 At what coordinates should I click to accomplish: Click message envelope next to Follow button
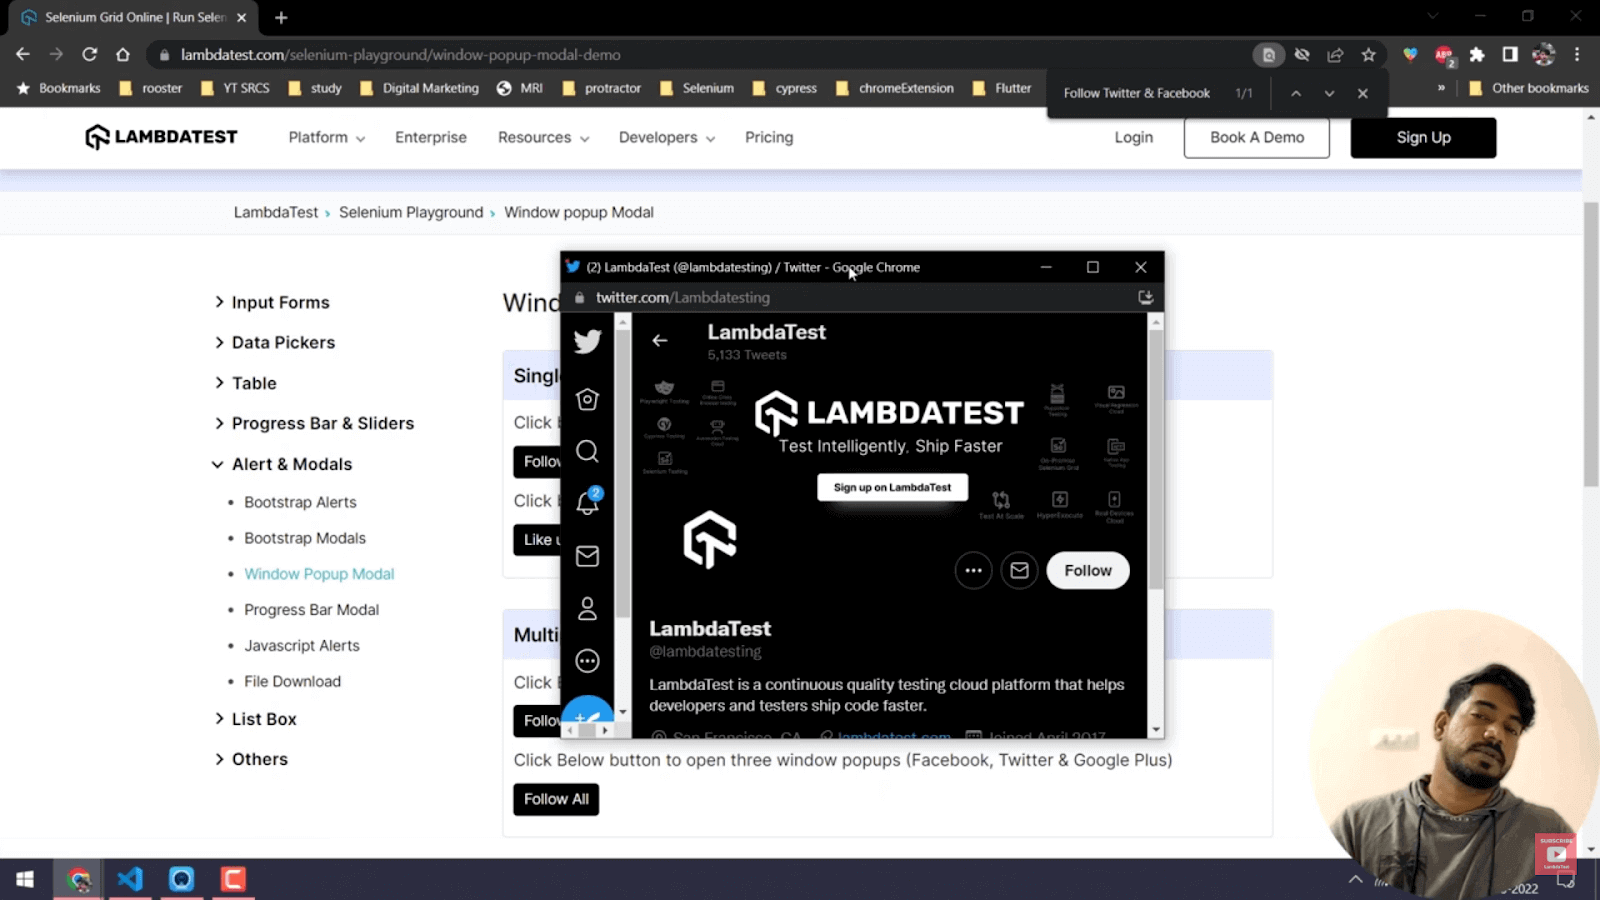pos(1019,571)
